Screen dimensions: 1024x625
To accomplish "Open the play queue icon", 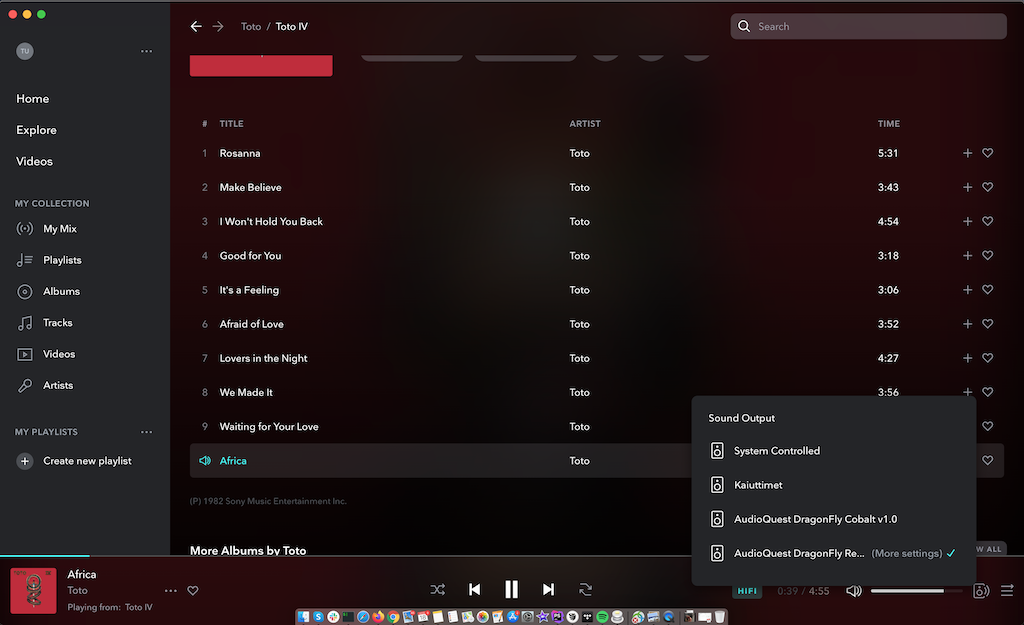I will 1007,590.
